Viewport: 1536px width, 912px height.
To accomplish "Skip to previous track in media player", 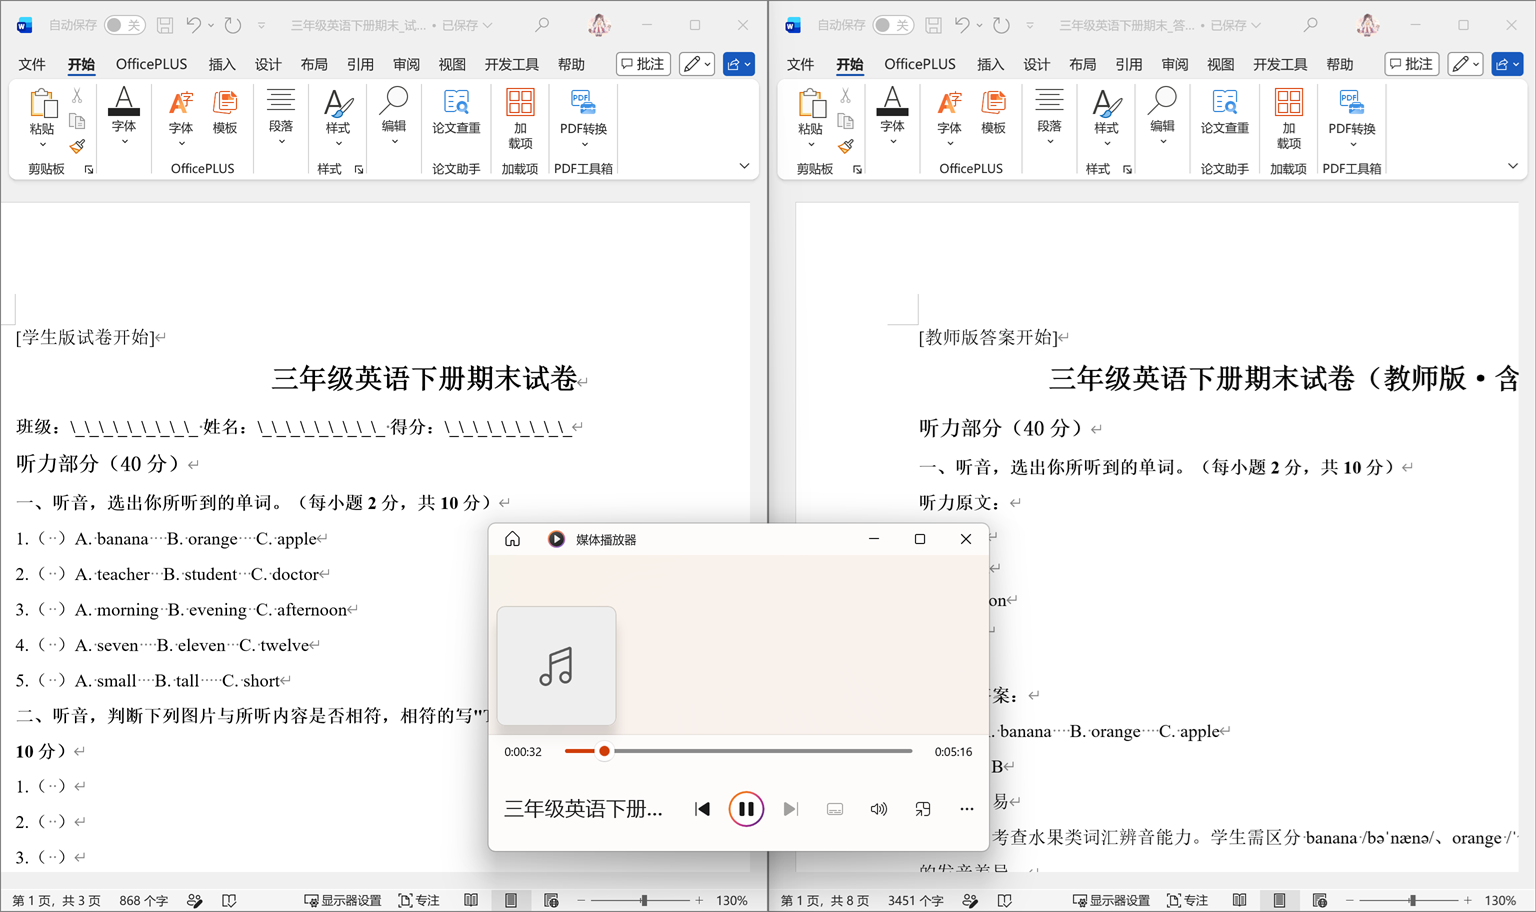I will [702, 809].
